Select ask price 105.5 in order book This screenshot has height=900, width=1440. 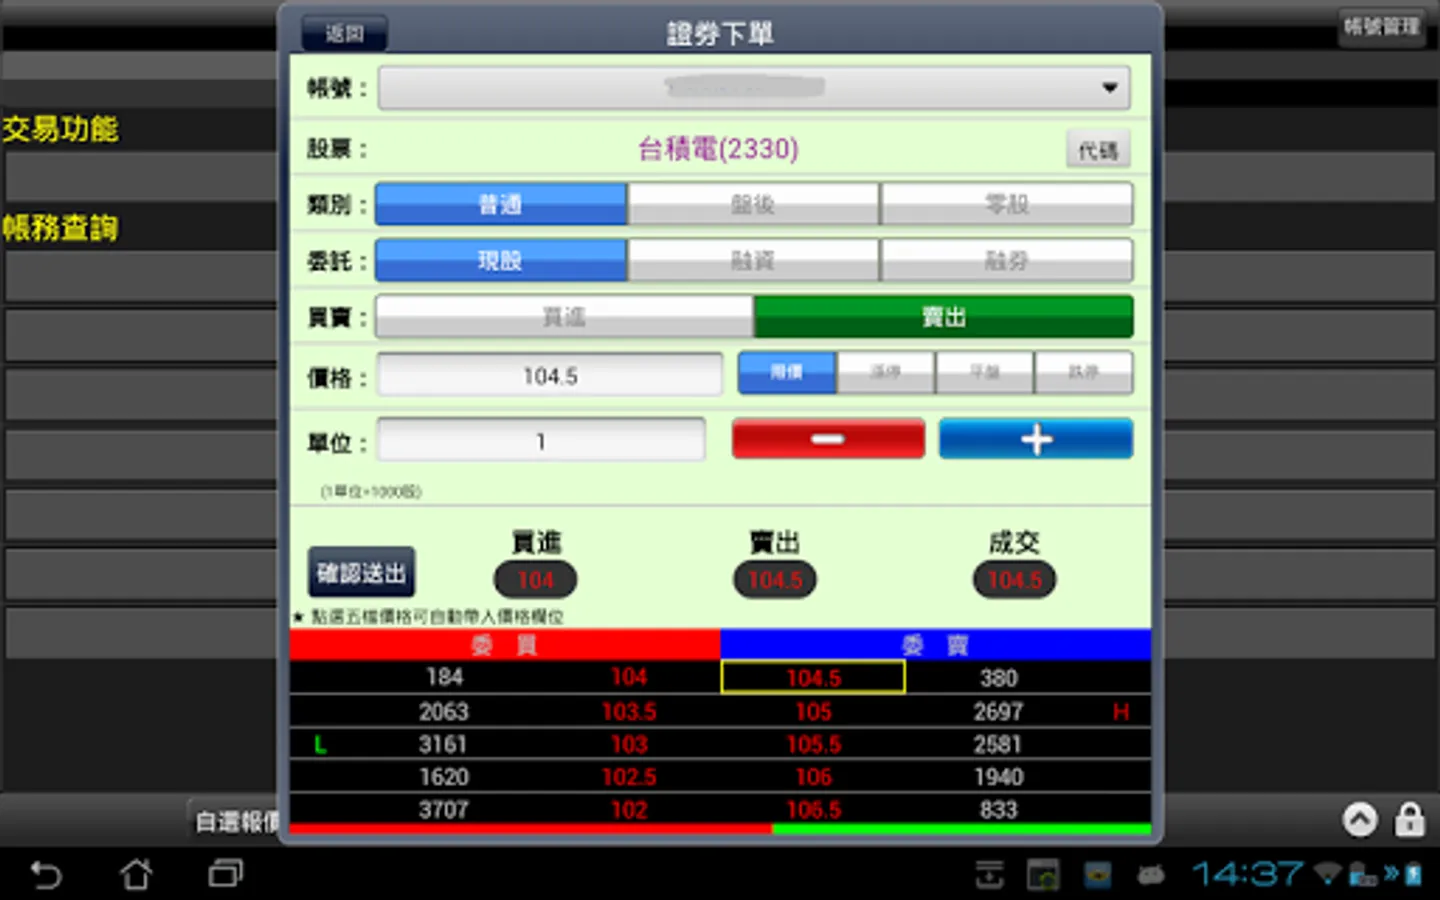[813, 744]
